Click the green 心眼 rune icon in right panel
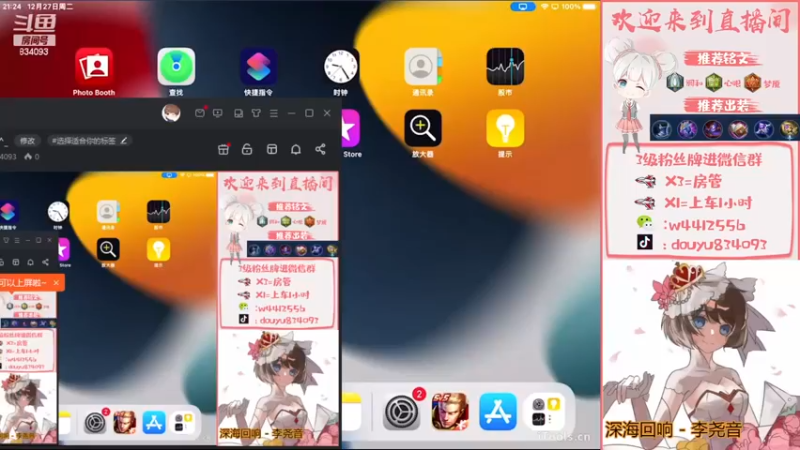Screen dimensions: 800x450 [x=713, y=82]
